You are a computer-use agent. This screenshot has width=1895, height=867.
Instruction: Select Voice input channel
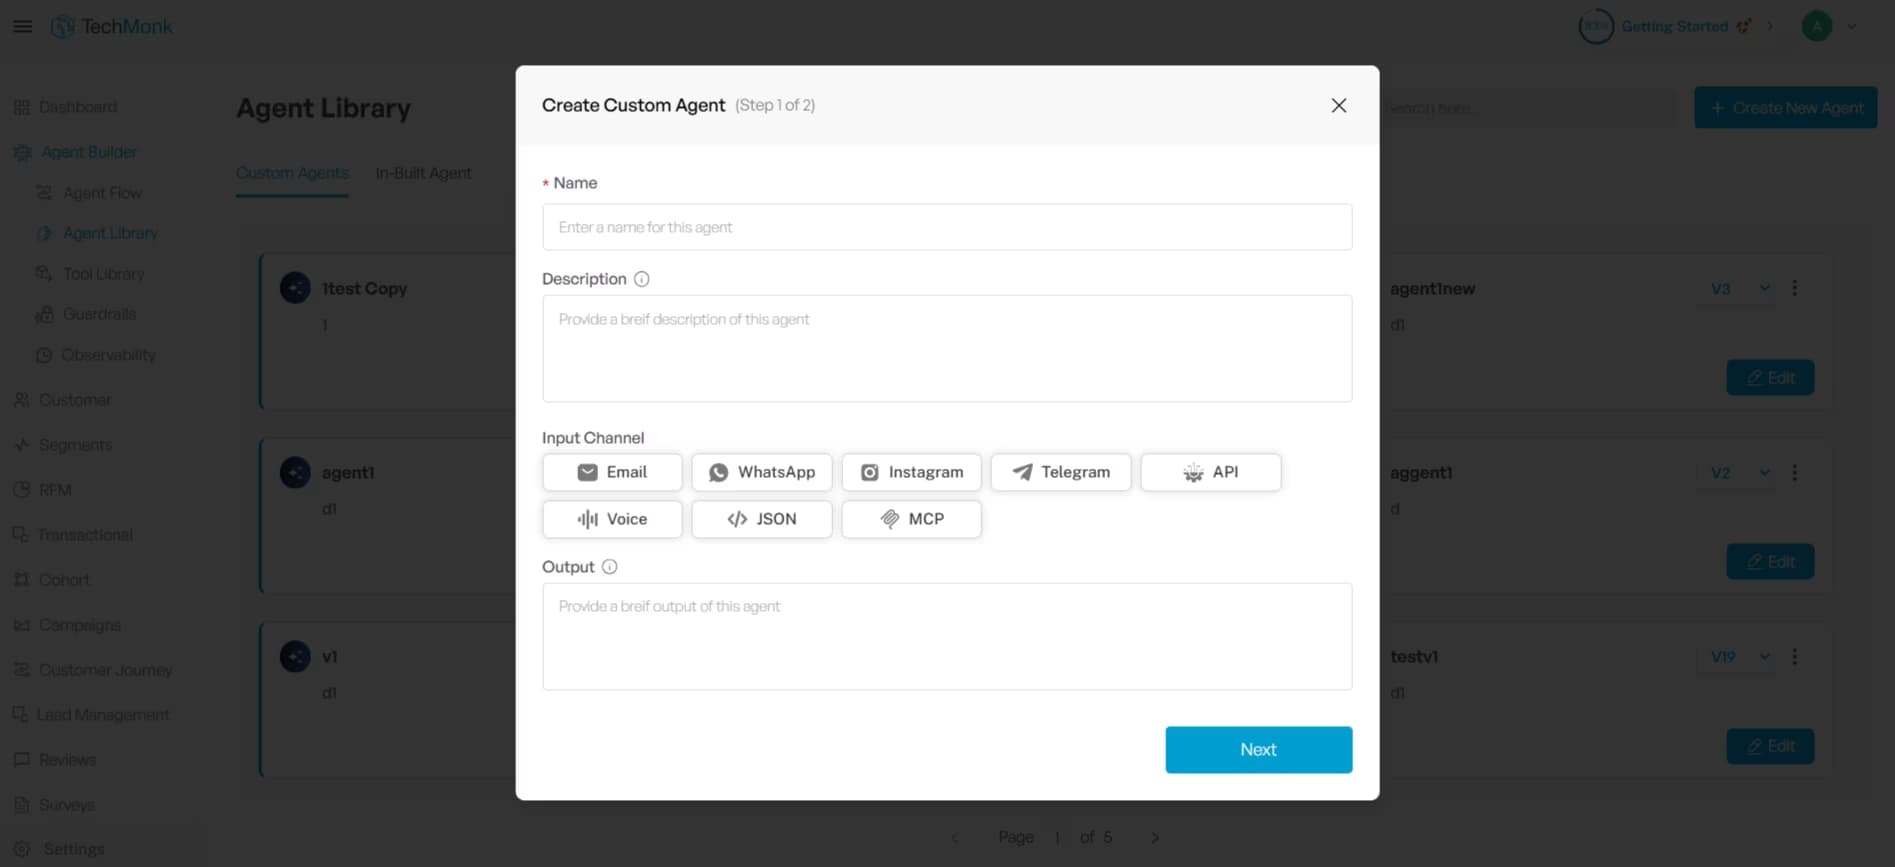point(612,519)
